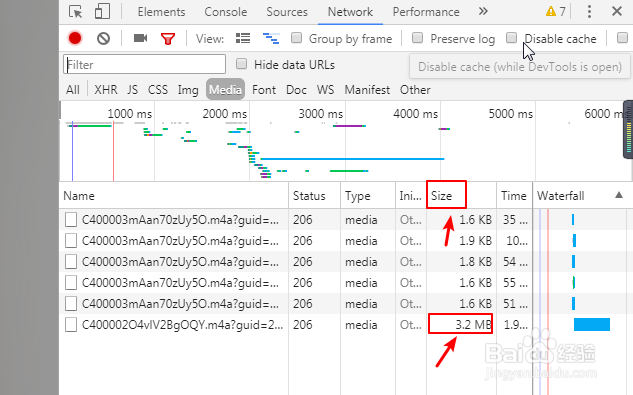Open the DevTools three-dot menu
633x395 pixels.
589,11
